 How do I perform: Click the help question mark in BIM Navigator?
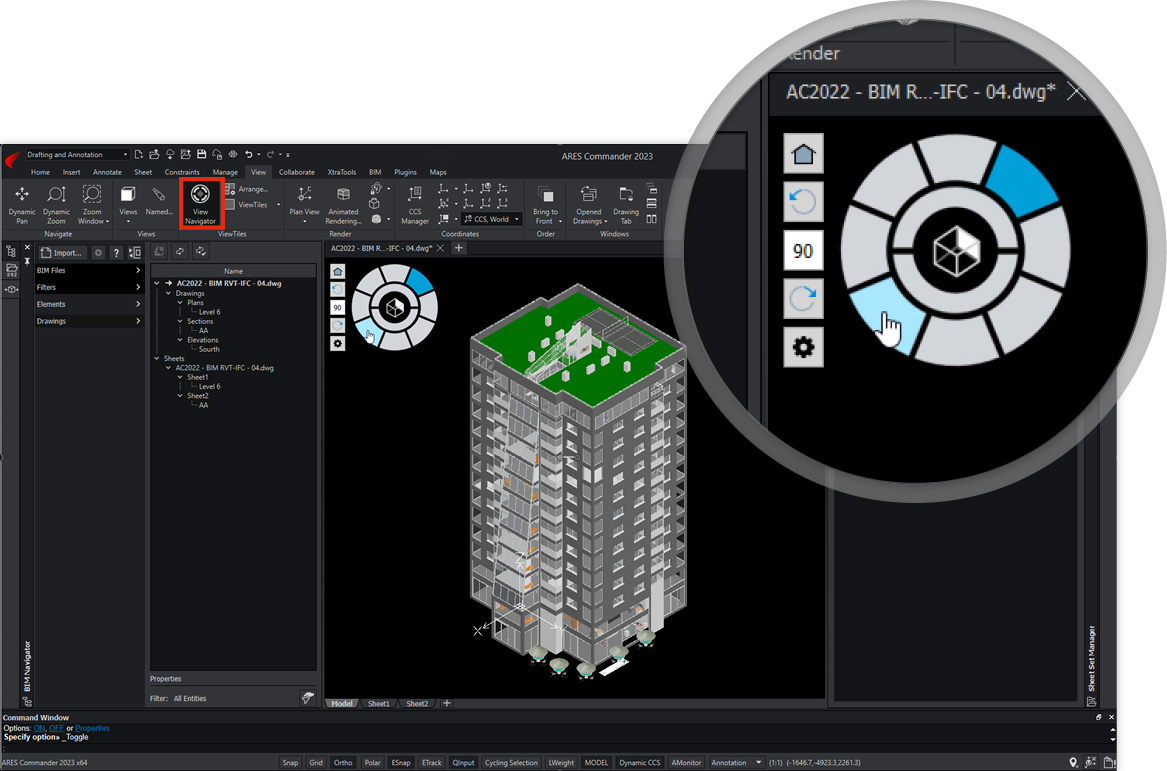tap(116, 253)
